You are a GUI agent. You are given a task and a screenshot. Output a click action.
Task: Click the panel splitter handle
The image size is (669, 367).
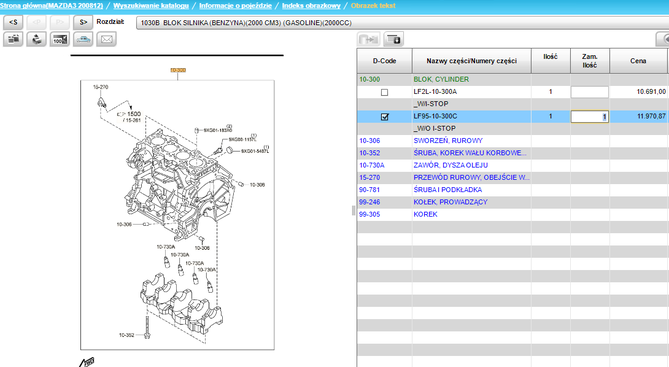click(353, 210)
